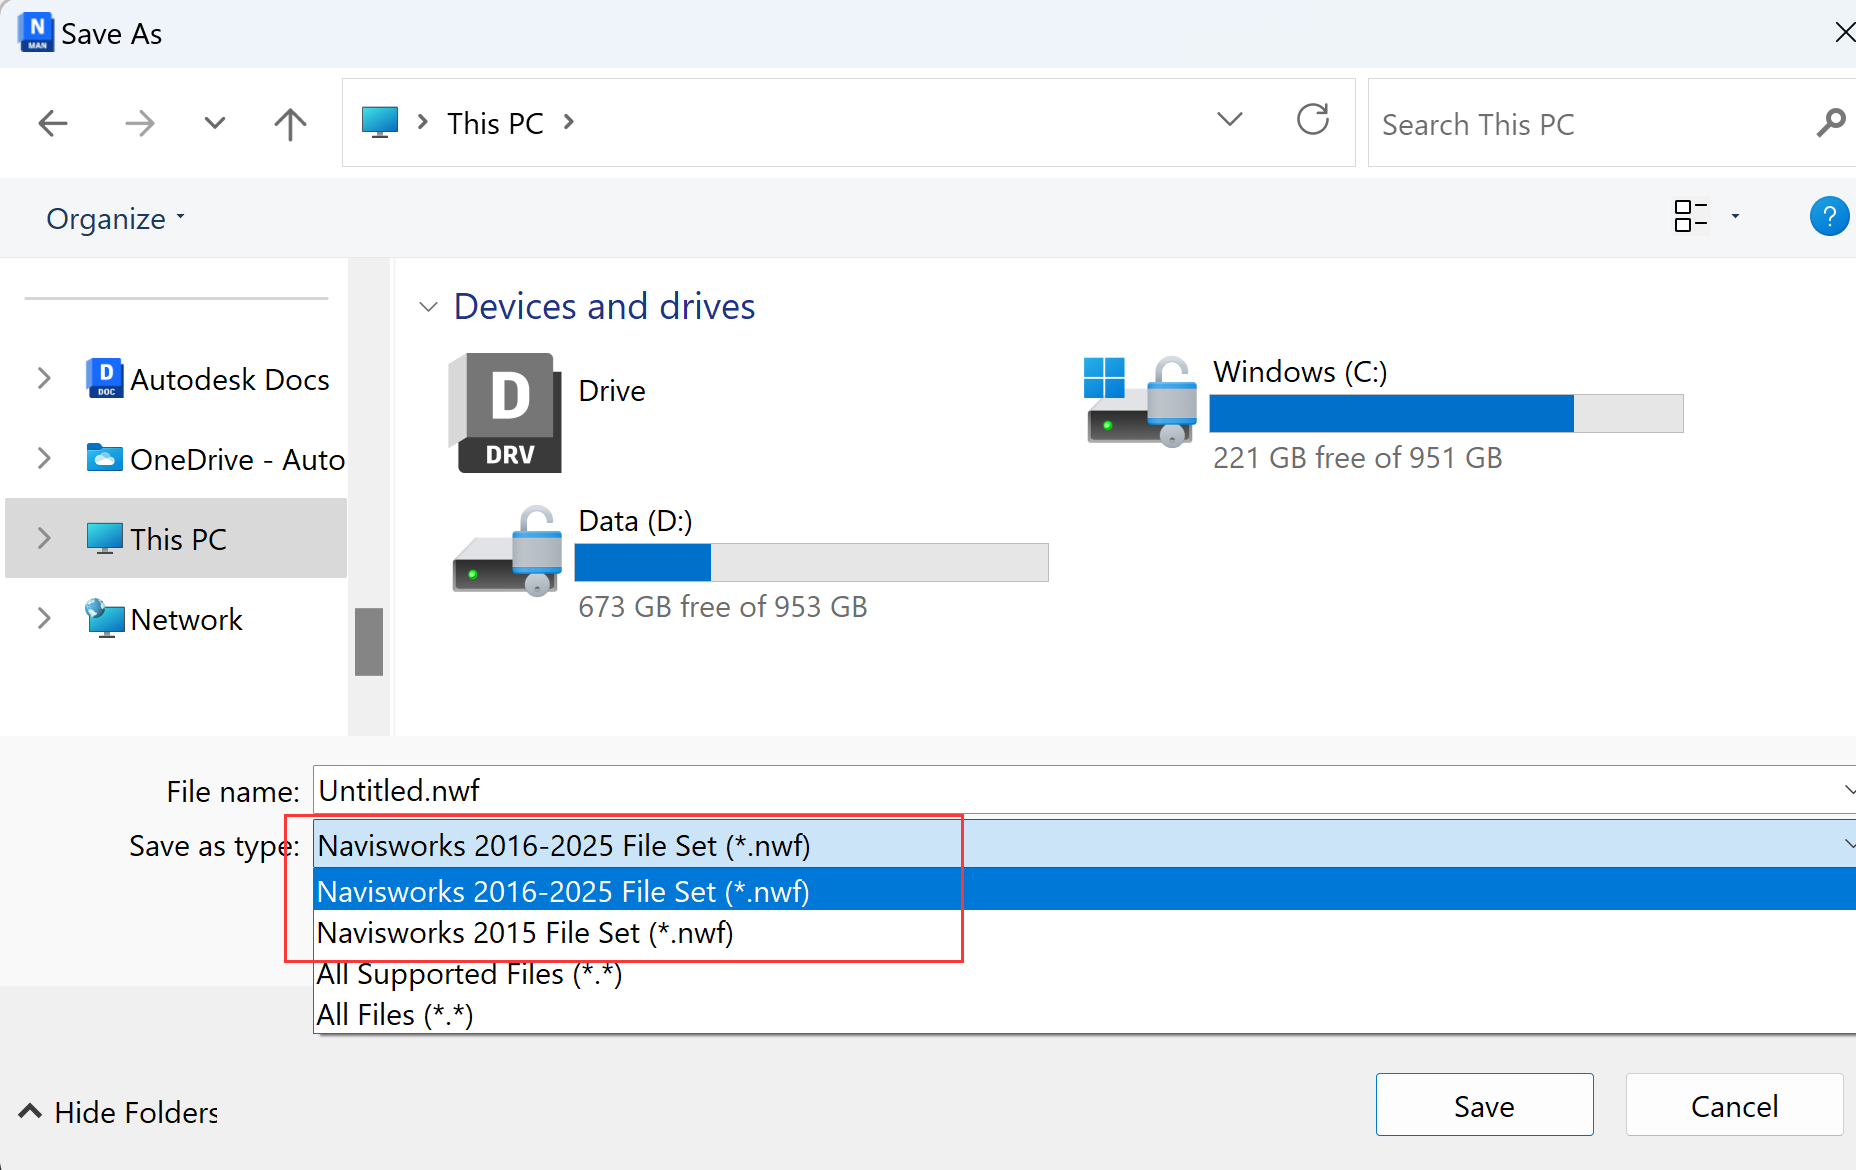The height and width of the screenshot is (1170, 1856).
Task: Open the address bar dropdown arrow
Action: (x=1229, y=120)
